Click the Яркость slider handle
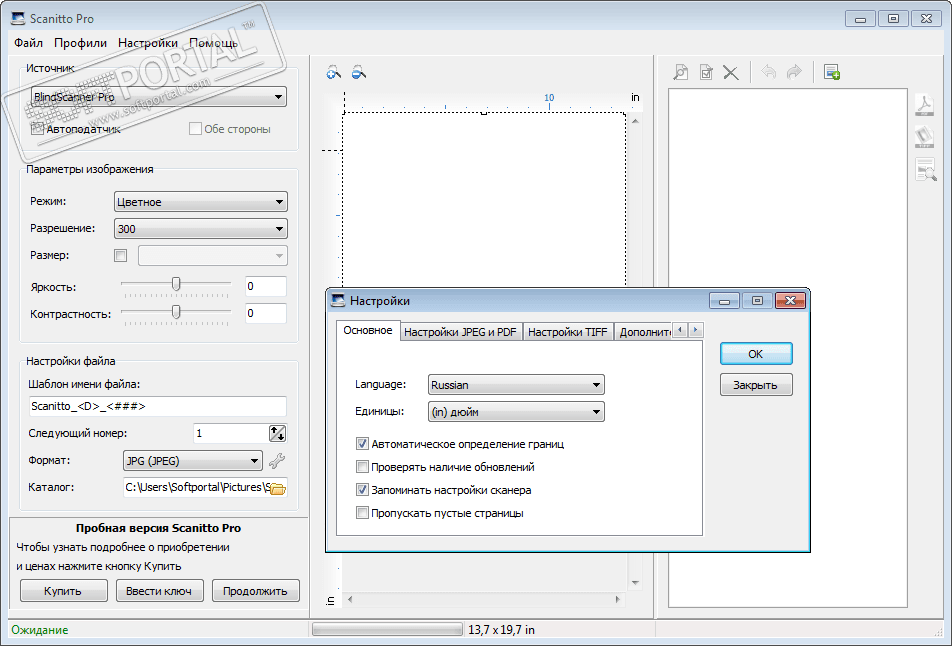952x646 pixels. (176, 285)
